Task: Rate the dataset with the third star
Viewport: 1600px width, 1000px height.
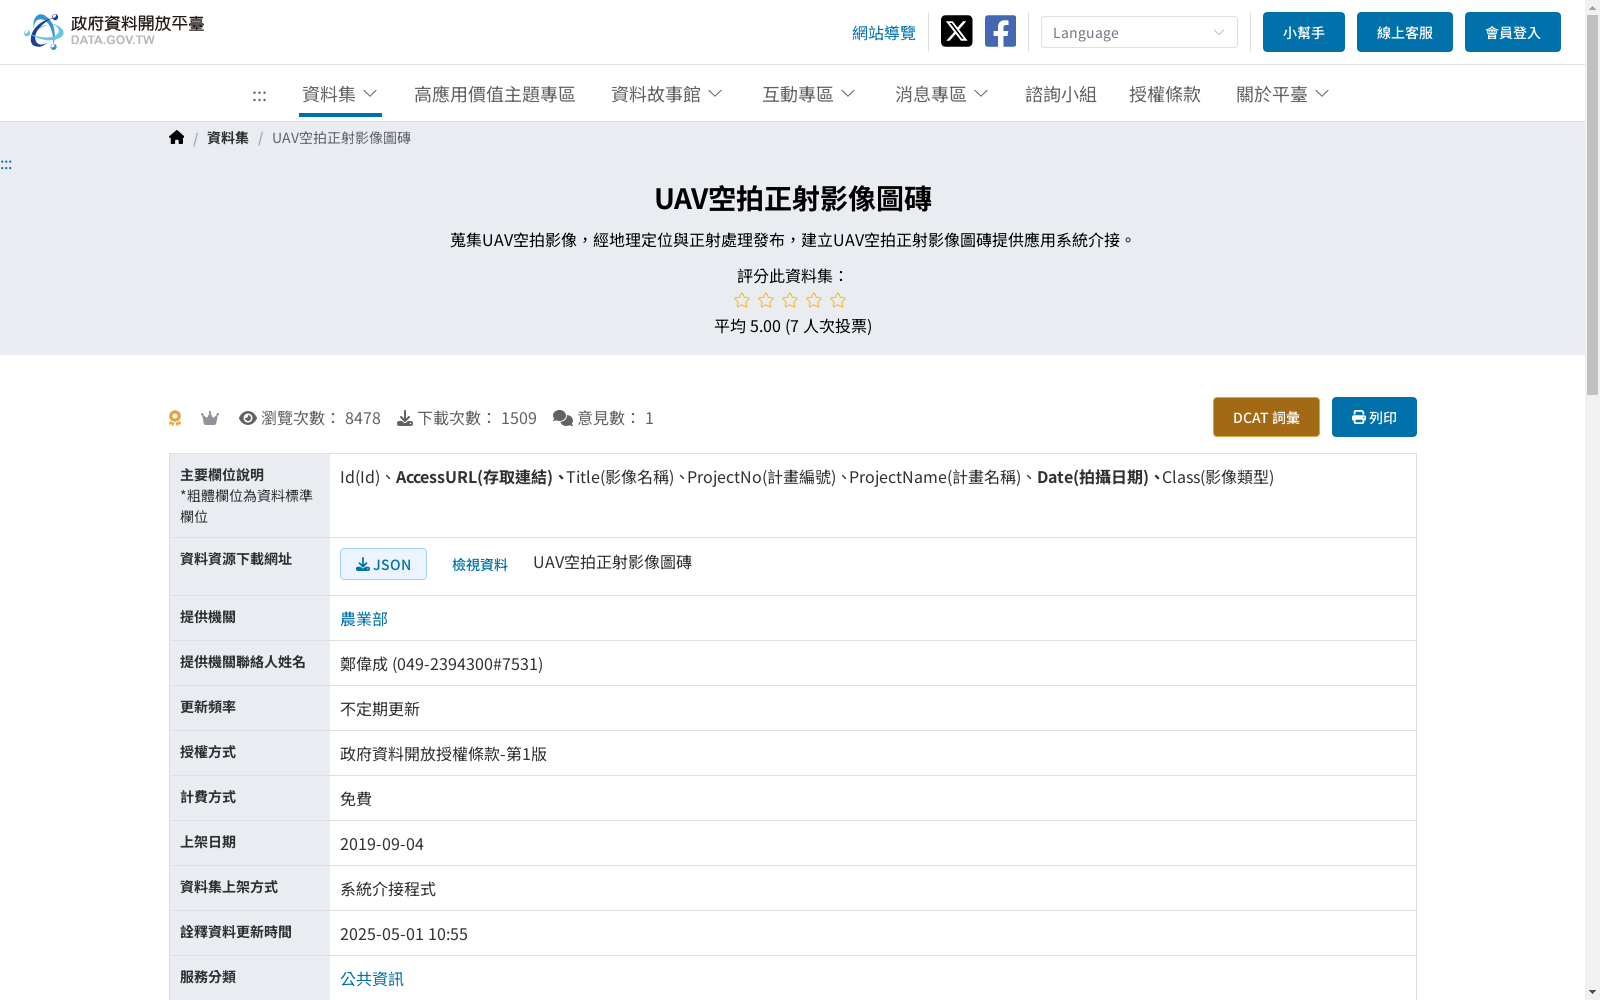Action: click(790, 300)
